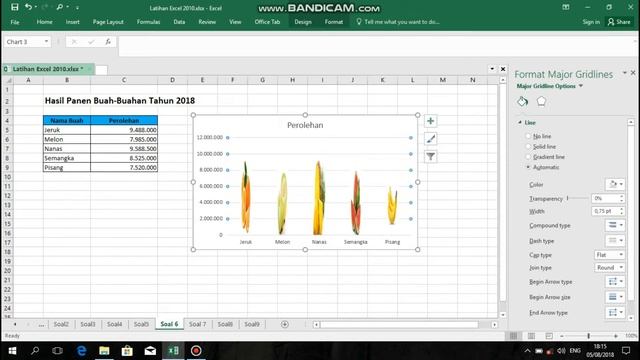The width and height of the screenshot is (640, 360).
Task: Click the enter checkmark in formula bar
Action: click(91, 42)
